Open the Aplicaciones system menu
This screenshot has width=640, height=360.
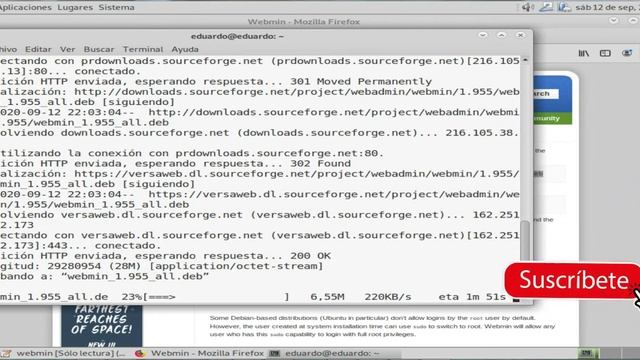pyautogui.click(x=25, y=7)
